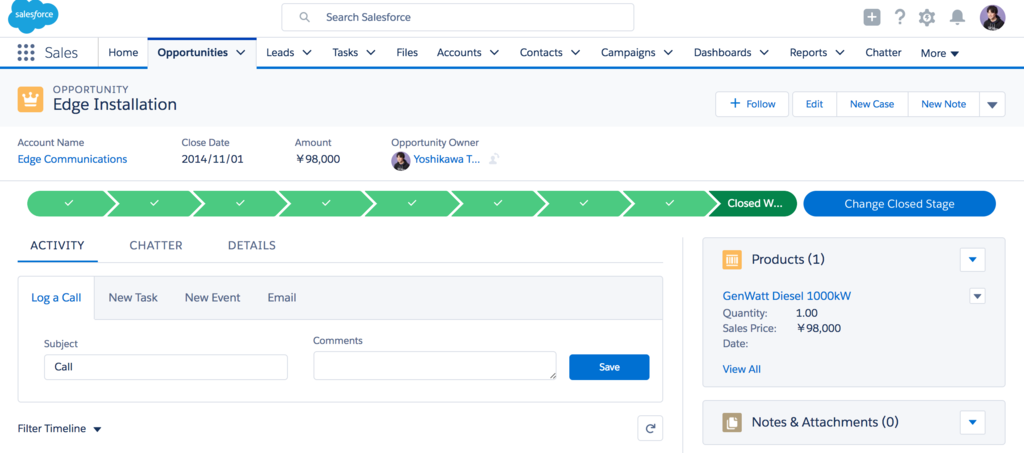1024x453 pixels.
Task: Select the New Task tab
Action: [x=133, y=298]
